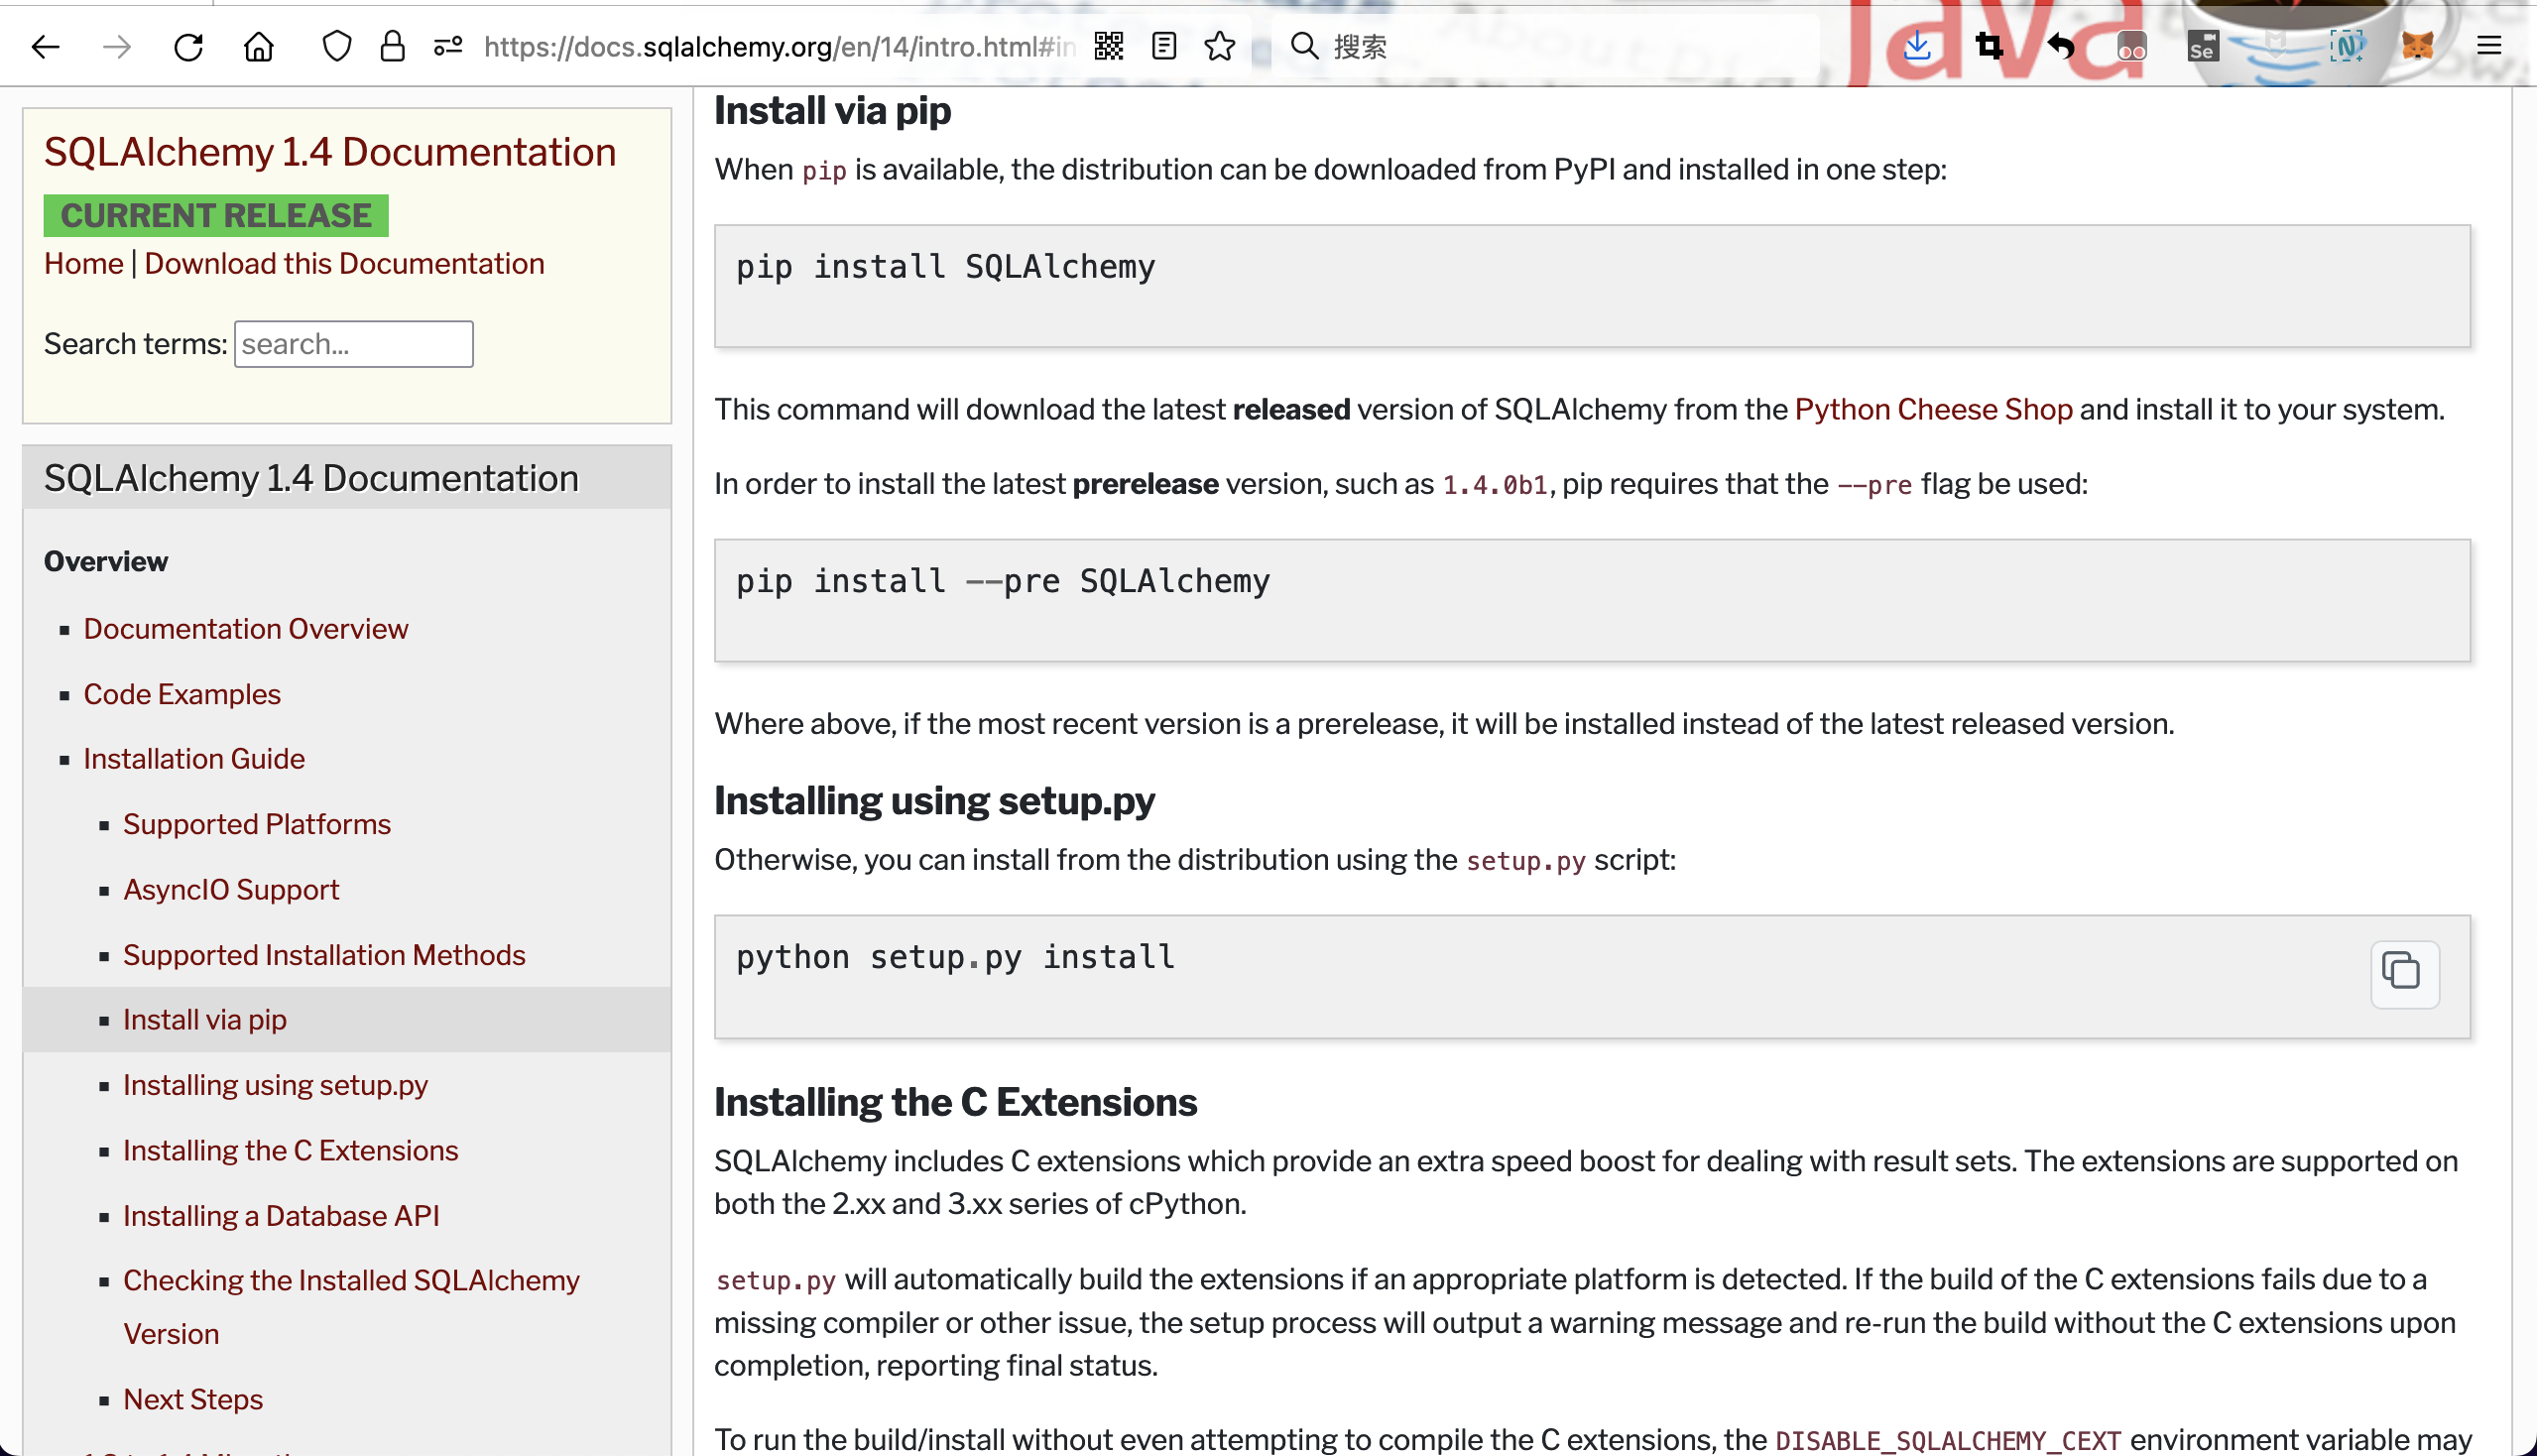The image size is (2537, 1456).
Task: Click the Python Cheese Shop hyperlink
Action: [1934, 410]
